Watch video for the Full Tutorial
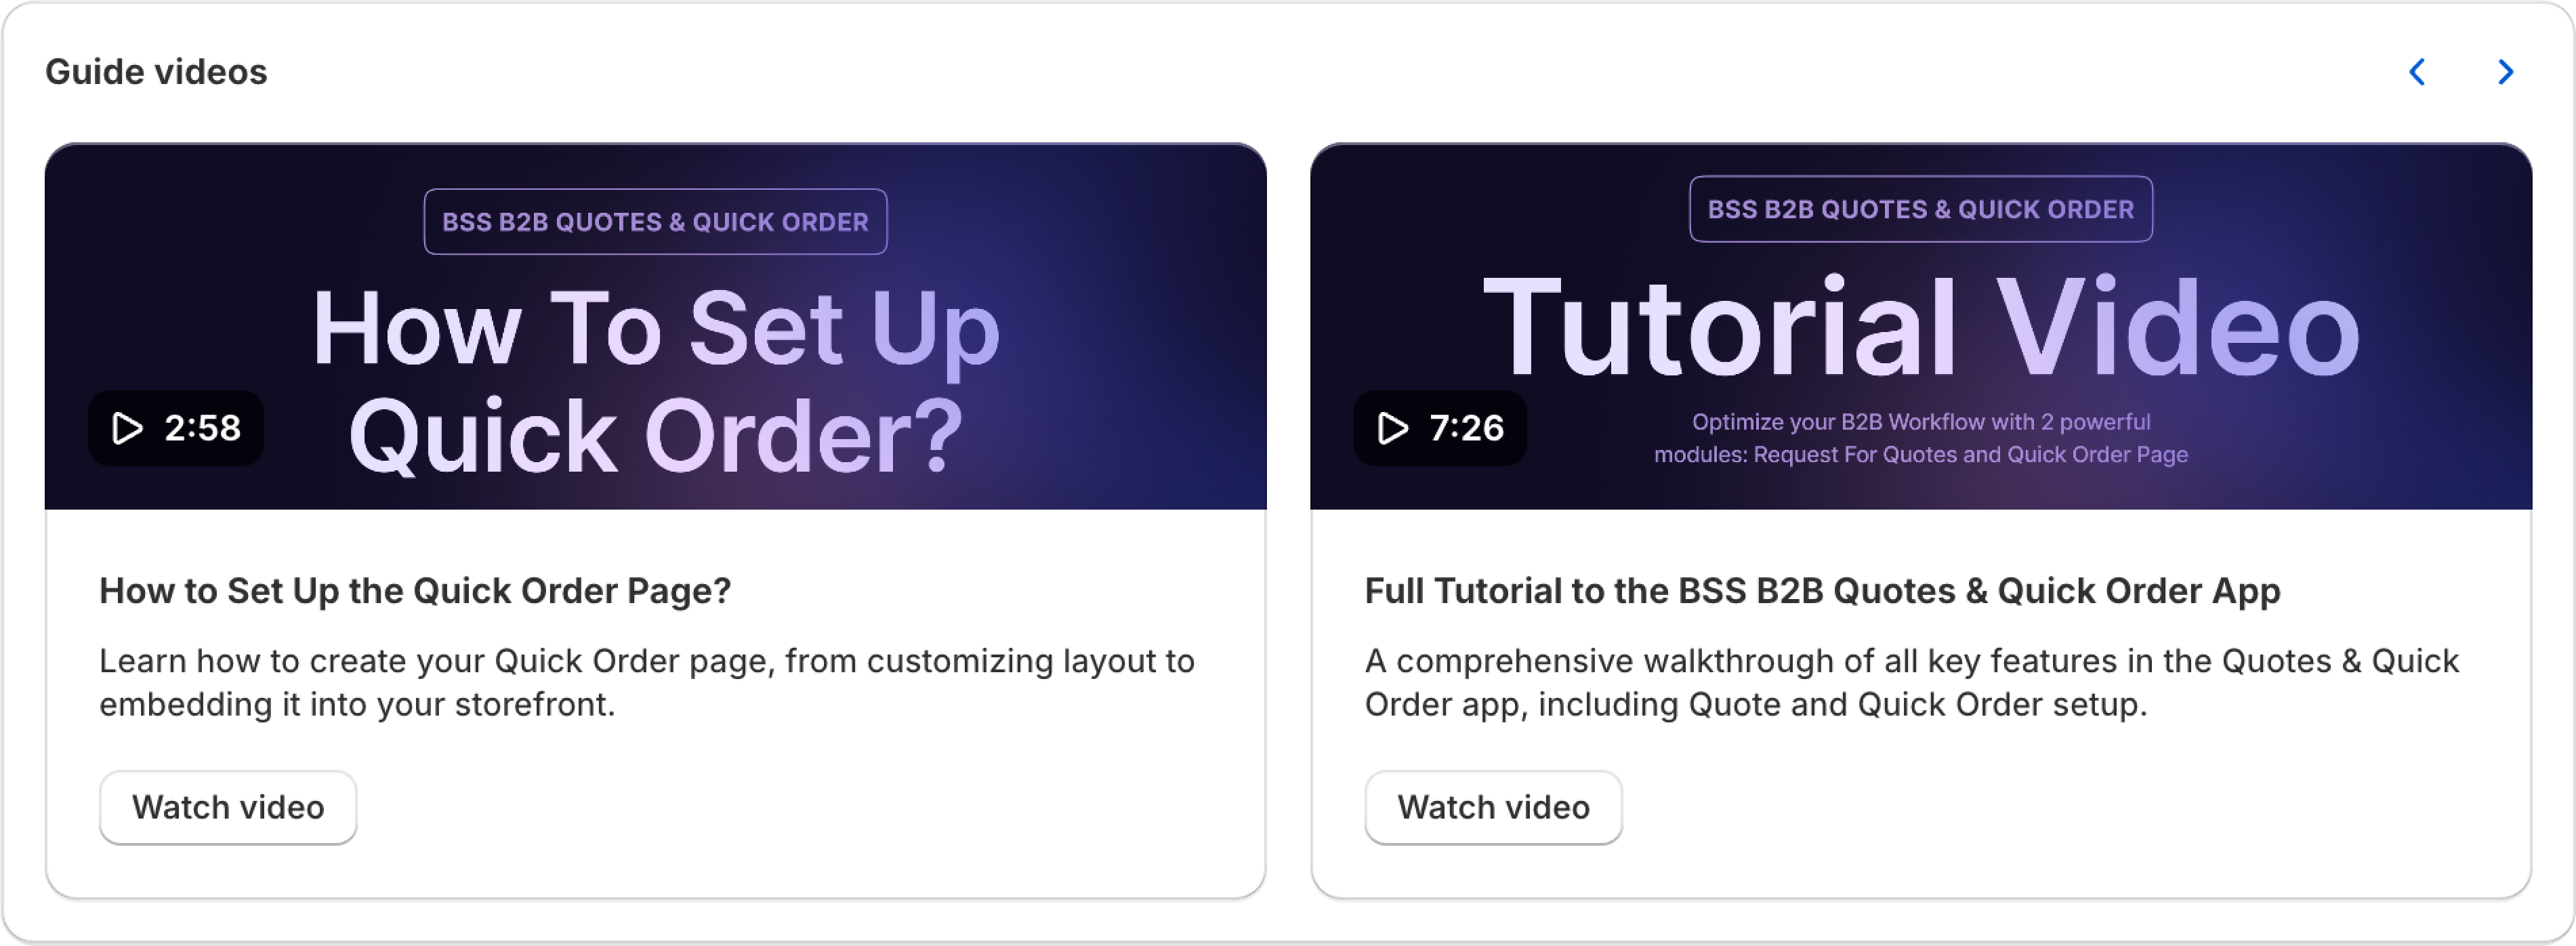 point(1493,807)
